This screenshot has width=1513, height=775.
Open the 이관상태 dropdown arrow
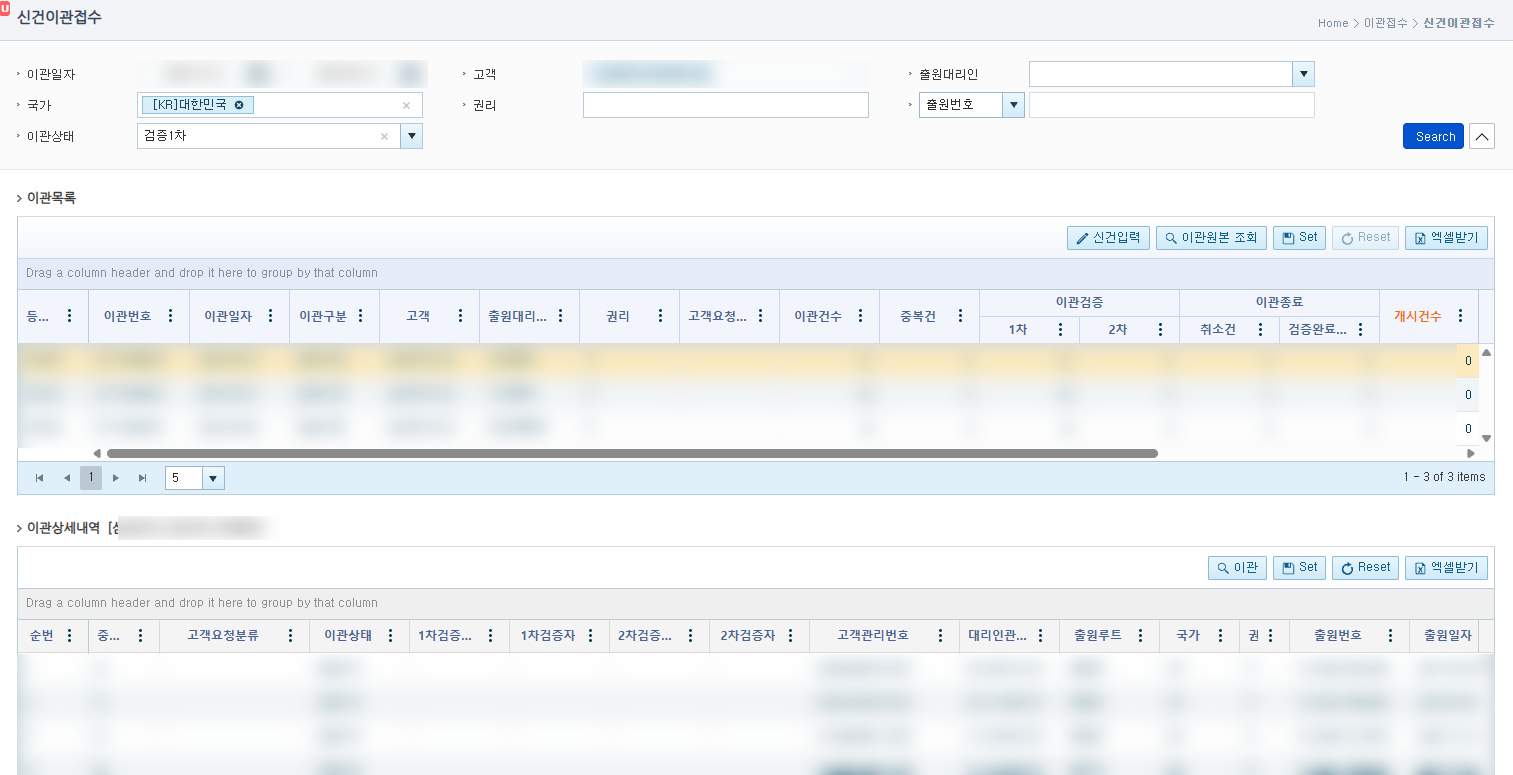(x=411, y=137)
